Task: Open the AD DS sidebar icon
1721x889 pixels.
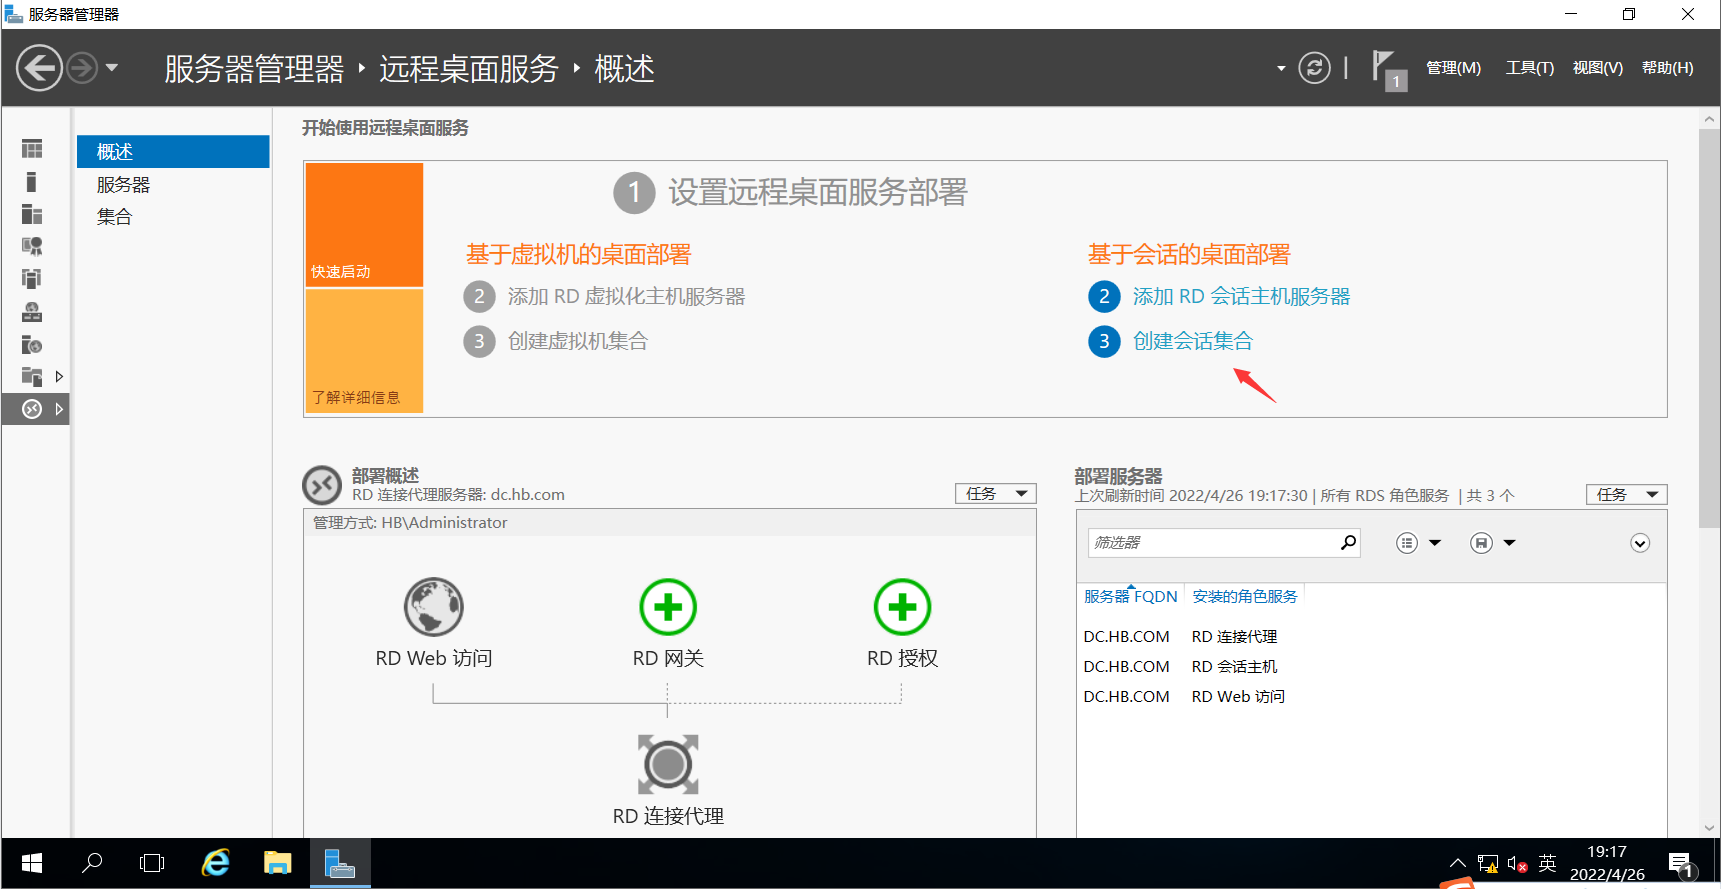Action: coord(32,279)
